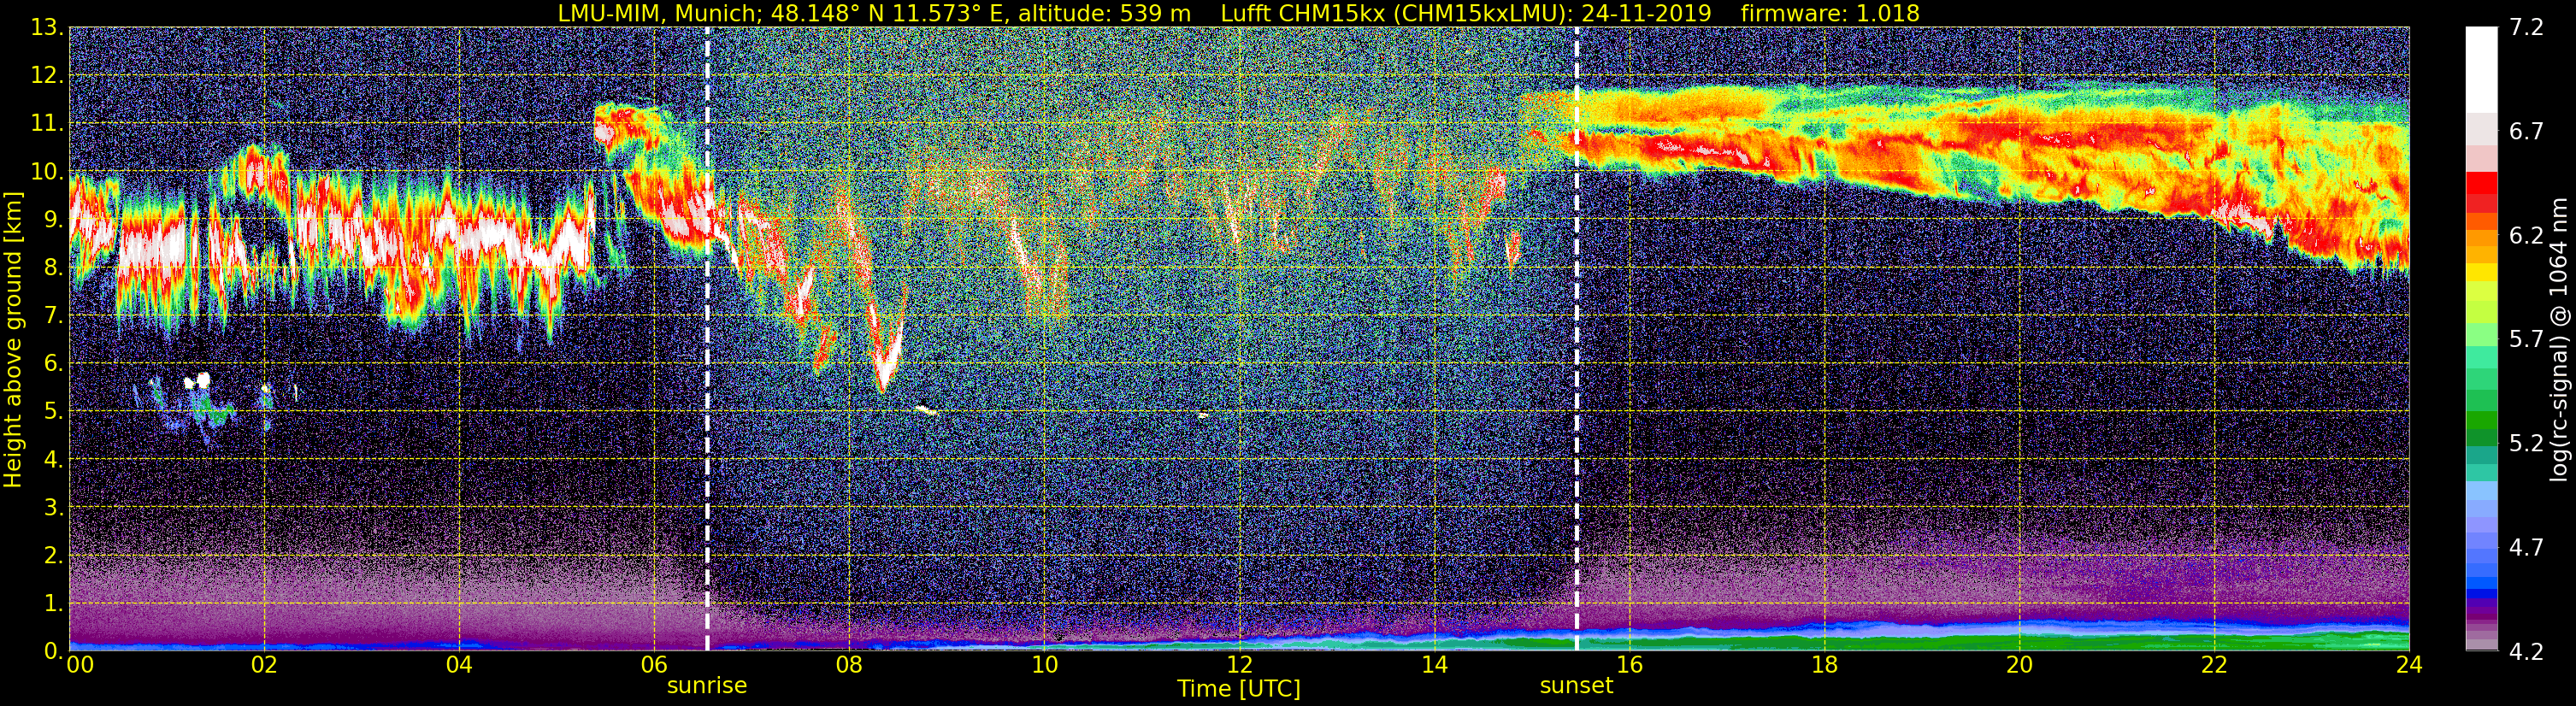Click the green band of the colorbar
Screen dimensions: 2576x706
2481,420
